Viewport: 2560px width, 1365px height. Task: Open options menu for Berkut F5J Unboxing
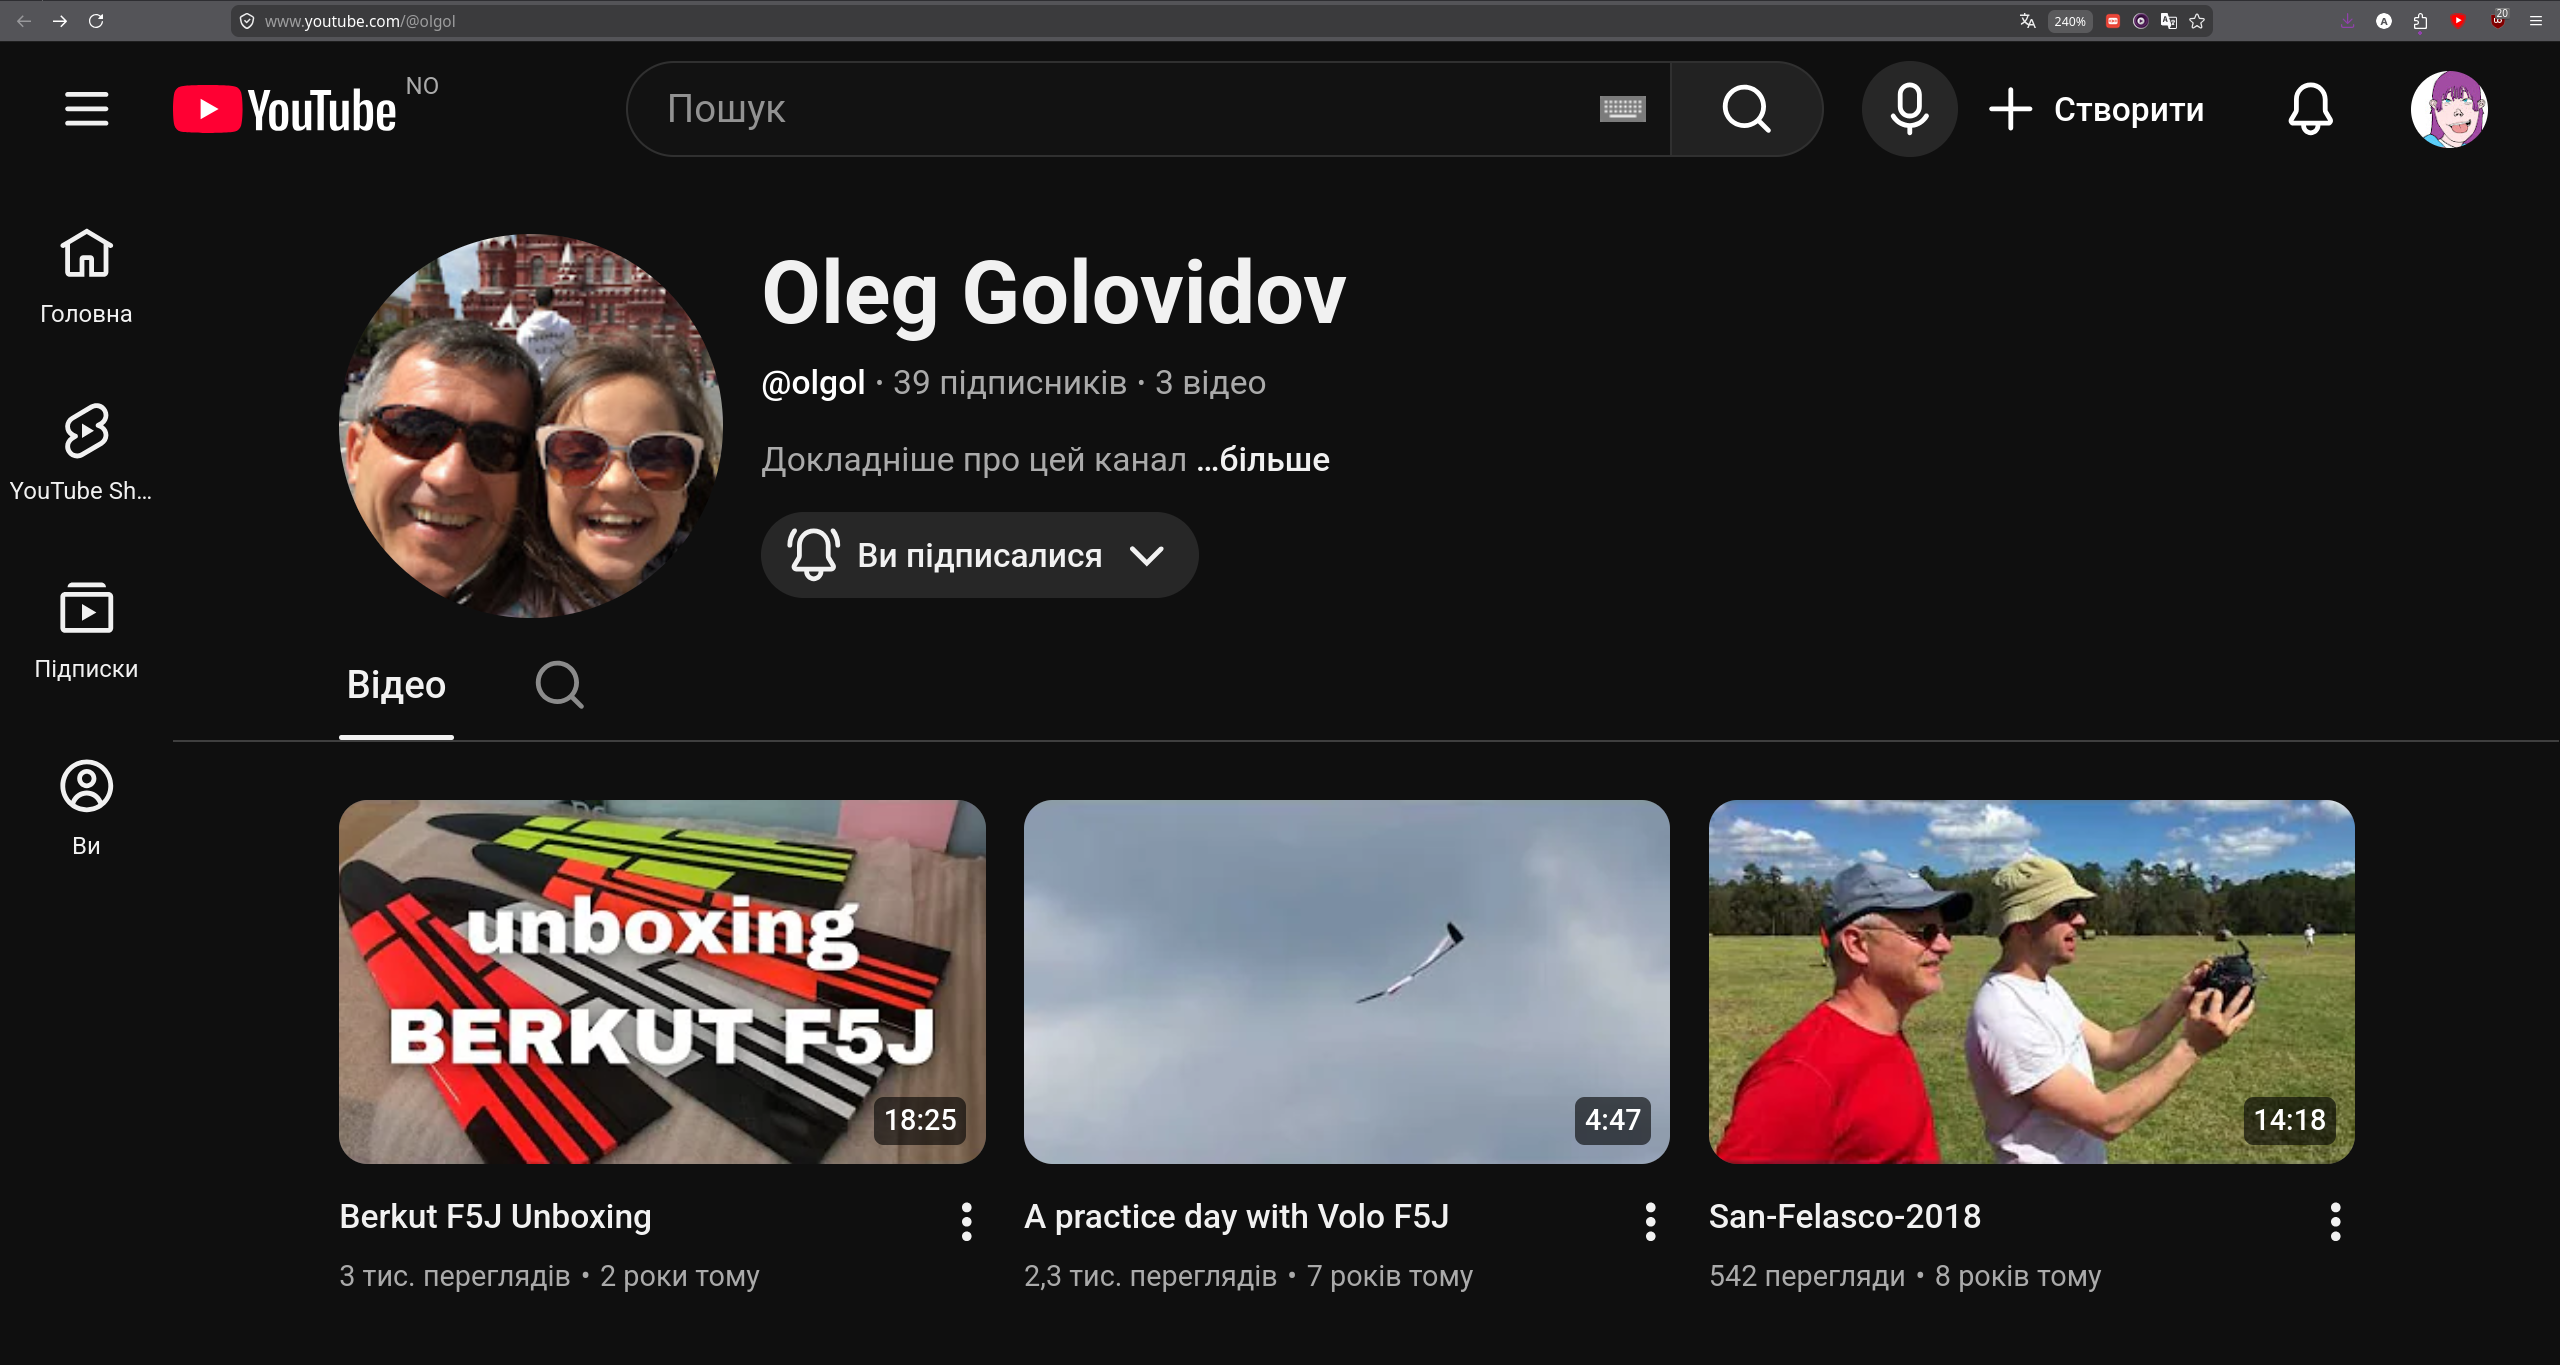966,1221
